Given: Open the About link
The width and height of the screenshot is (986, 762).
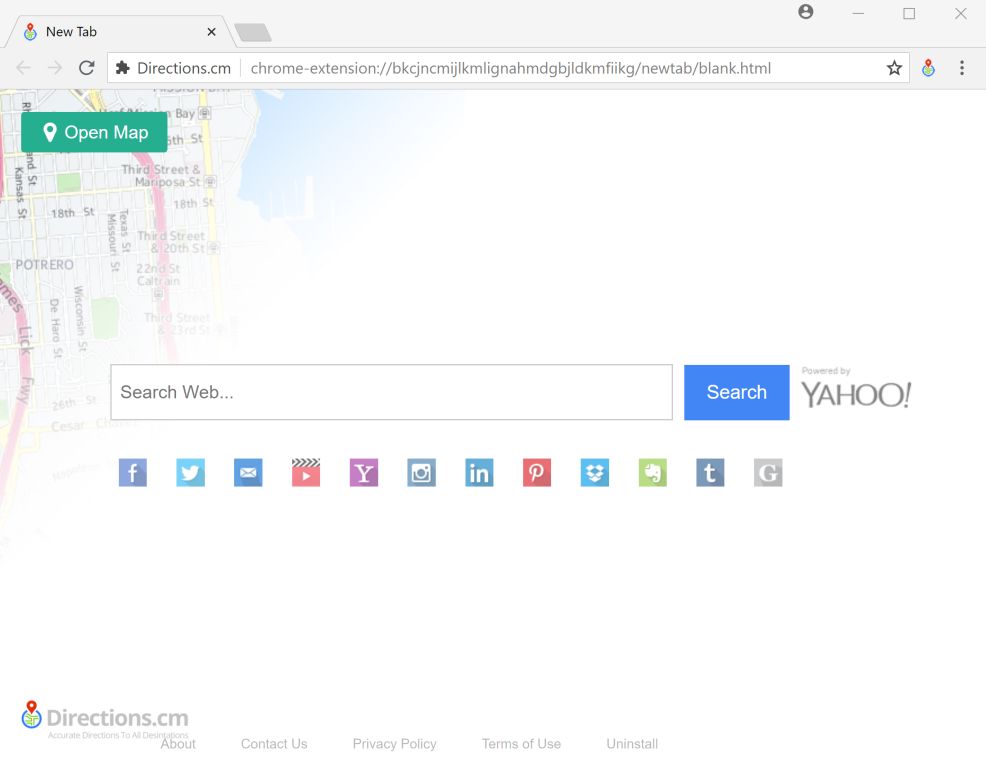Looking at the screenshot, I should (x=178, y=744).
